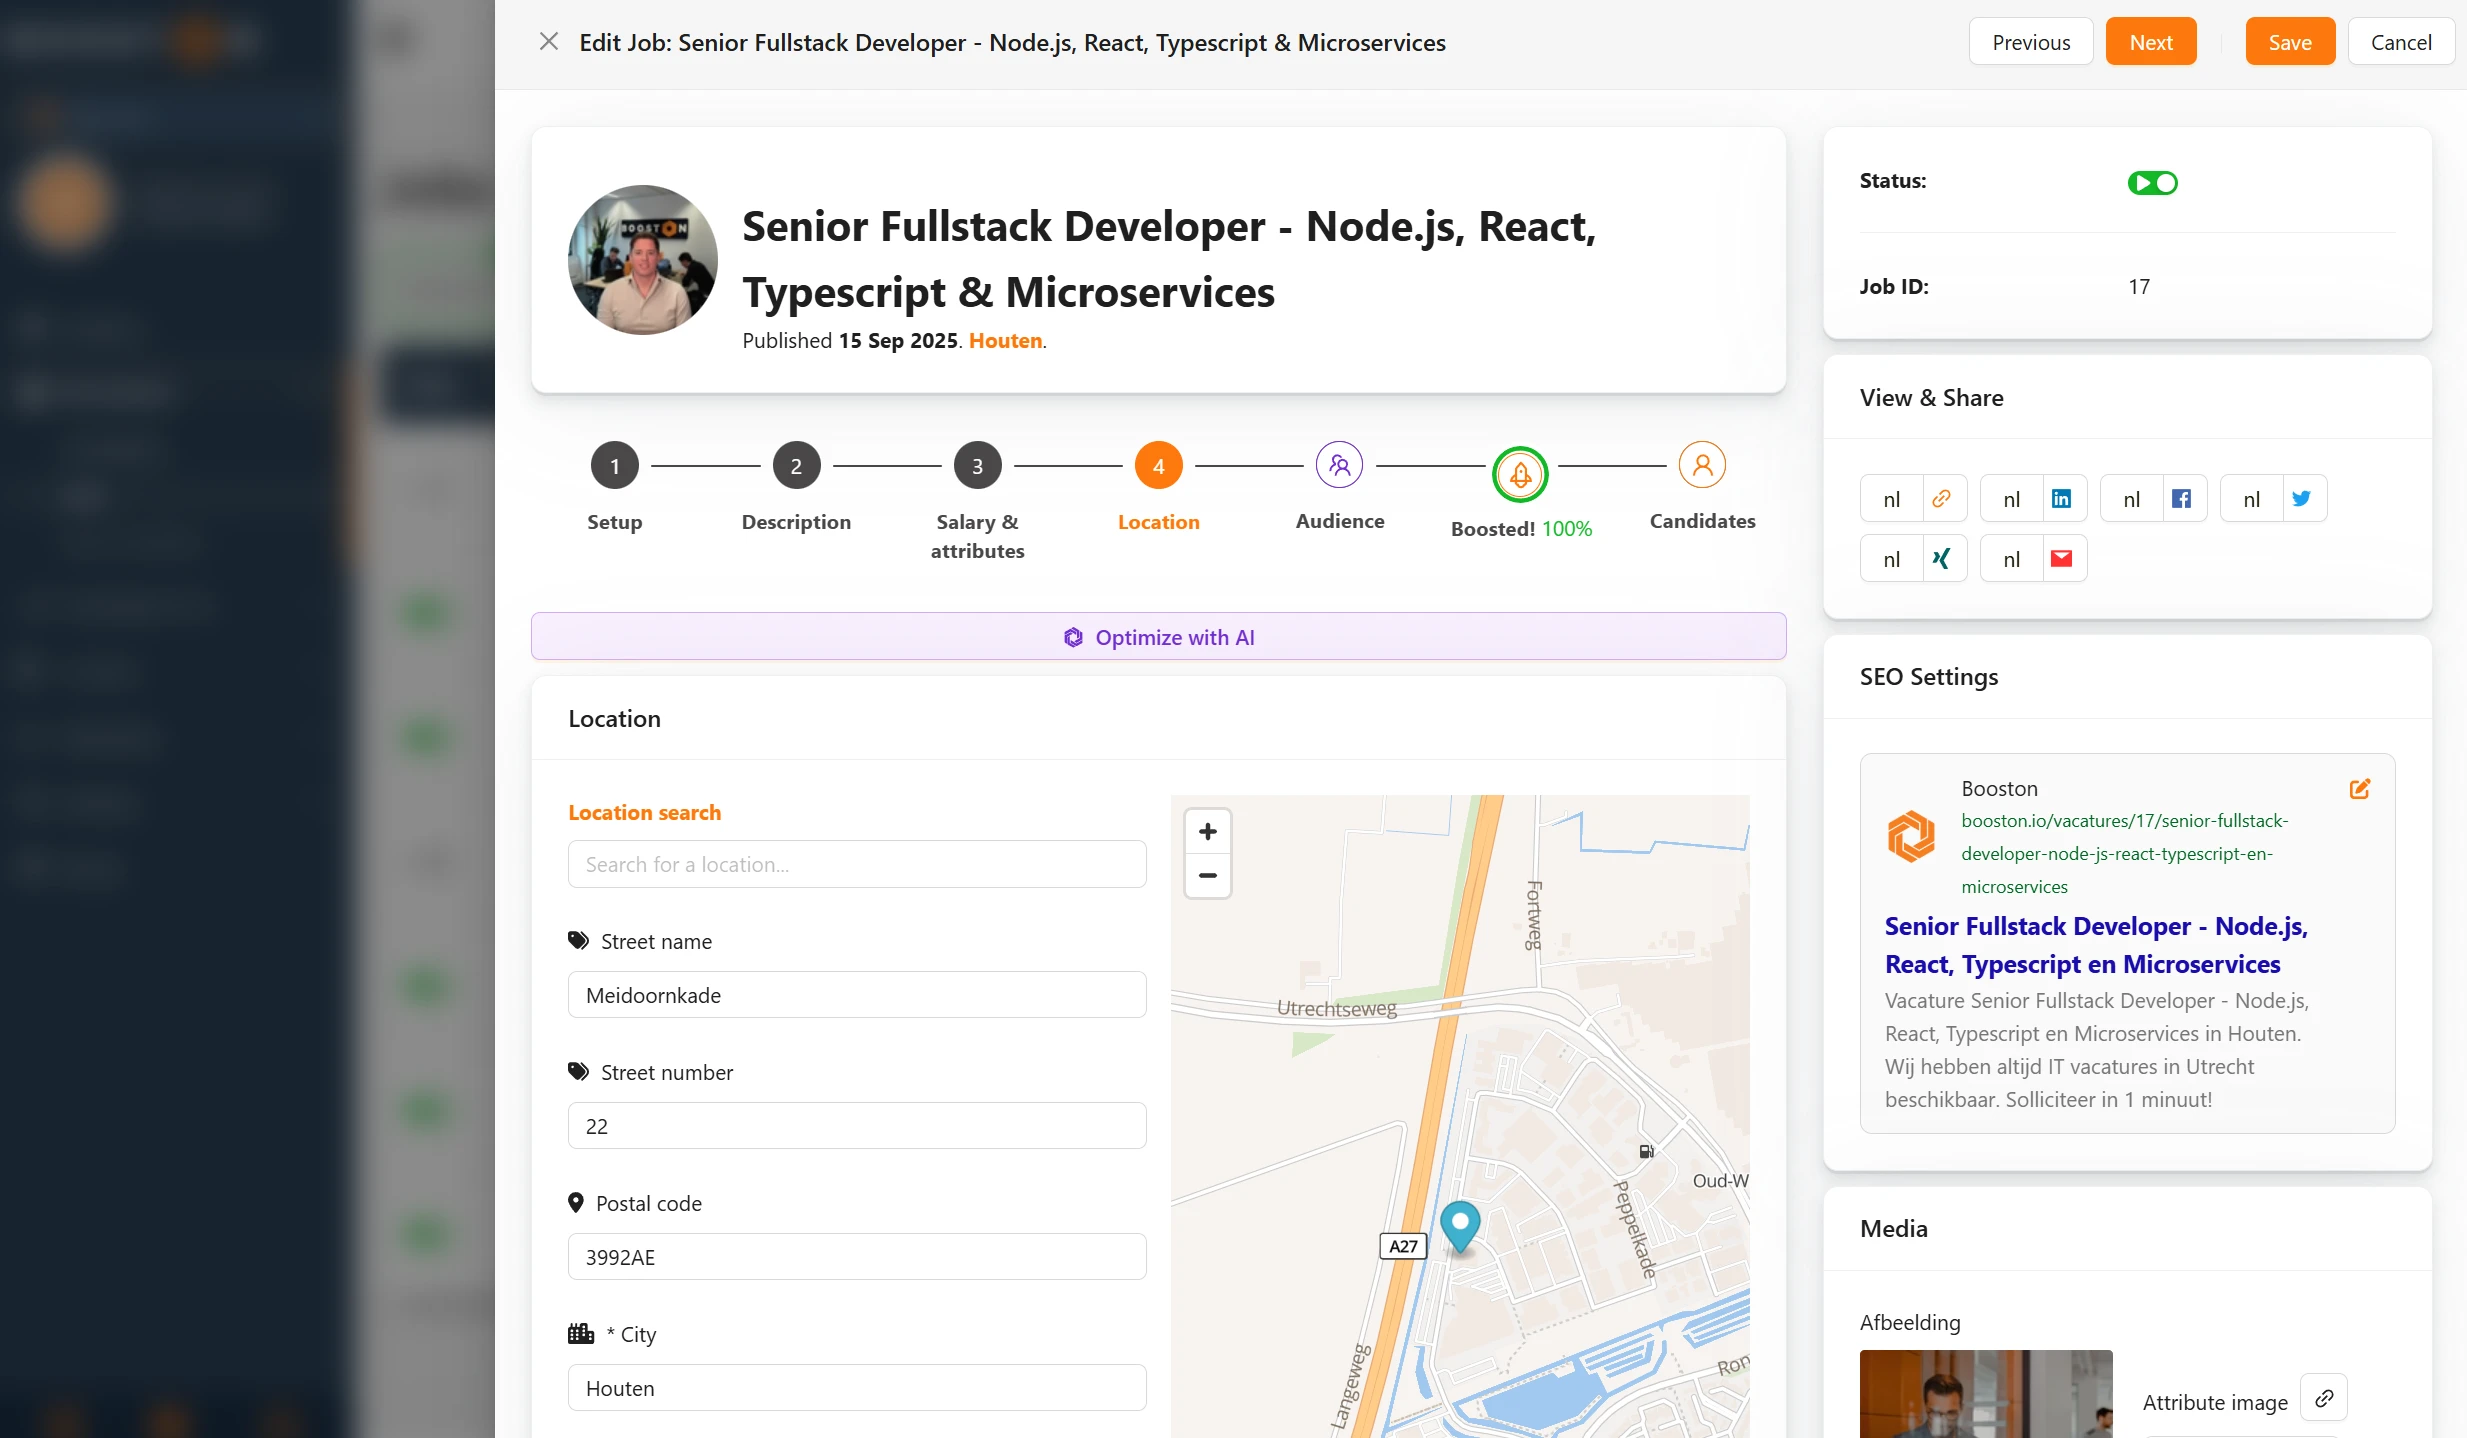Edit the Street name field Meidoornkade
This screenshot has width=2467, height=1438.
coord(857,995)
